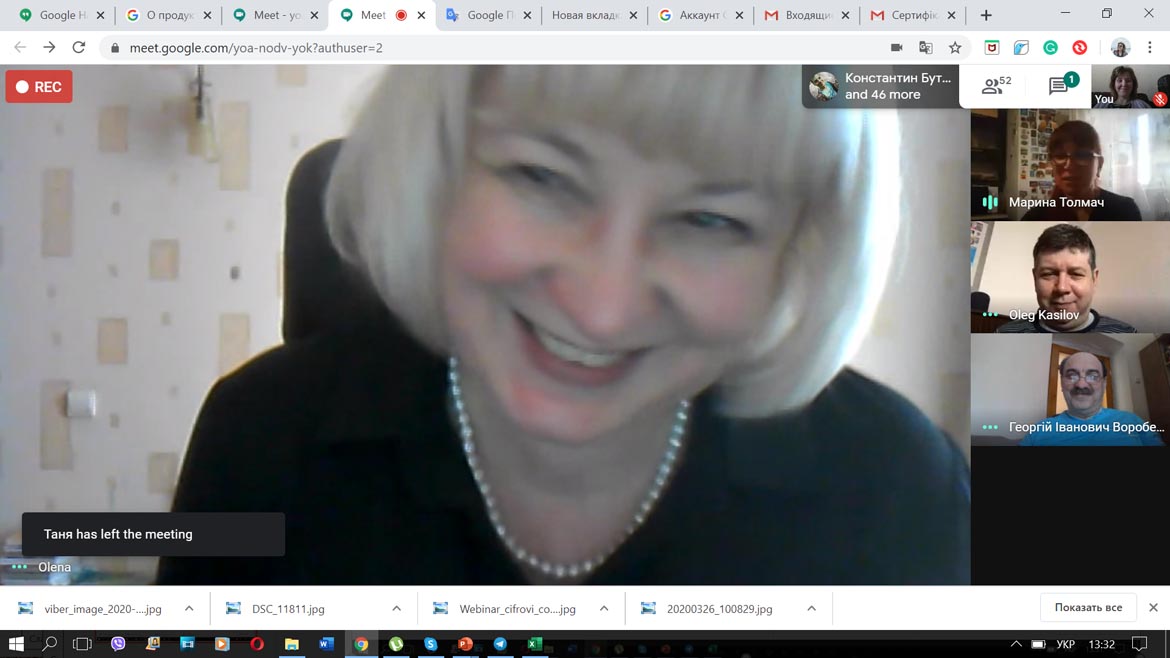The width and height of the screenshot is (1170, 658).
Task: Bookmark this page with the star icon
Action: (955, 48)
